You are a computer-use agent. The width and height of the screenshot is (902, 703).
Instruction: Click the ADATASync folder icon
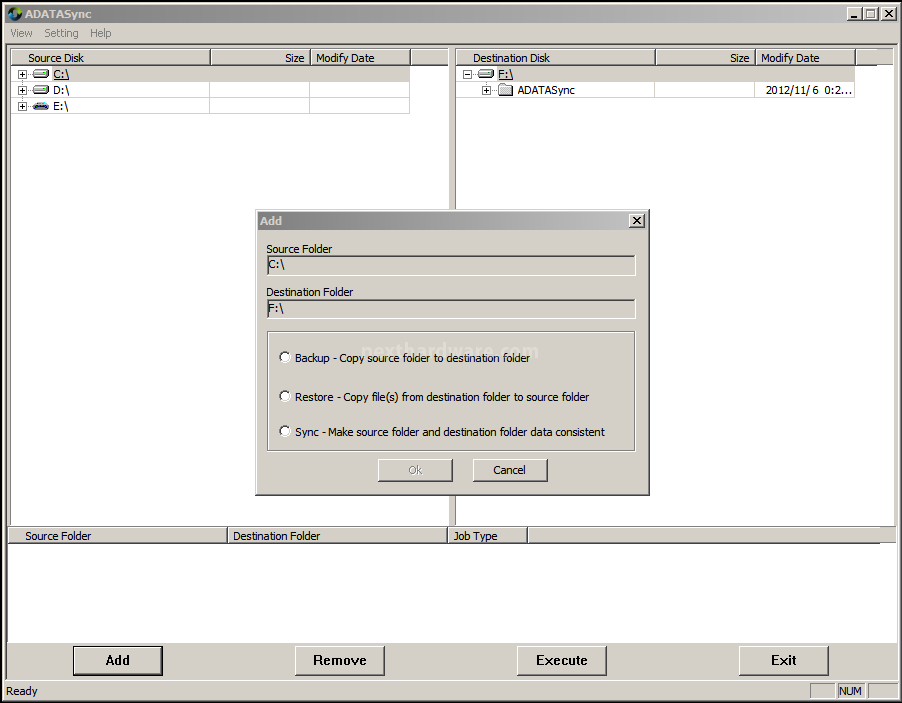click(506, 90)
